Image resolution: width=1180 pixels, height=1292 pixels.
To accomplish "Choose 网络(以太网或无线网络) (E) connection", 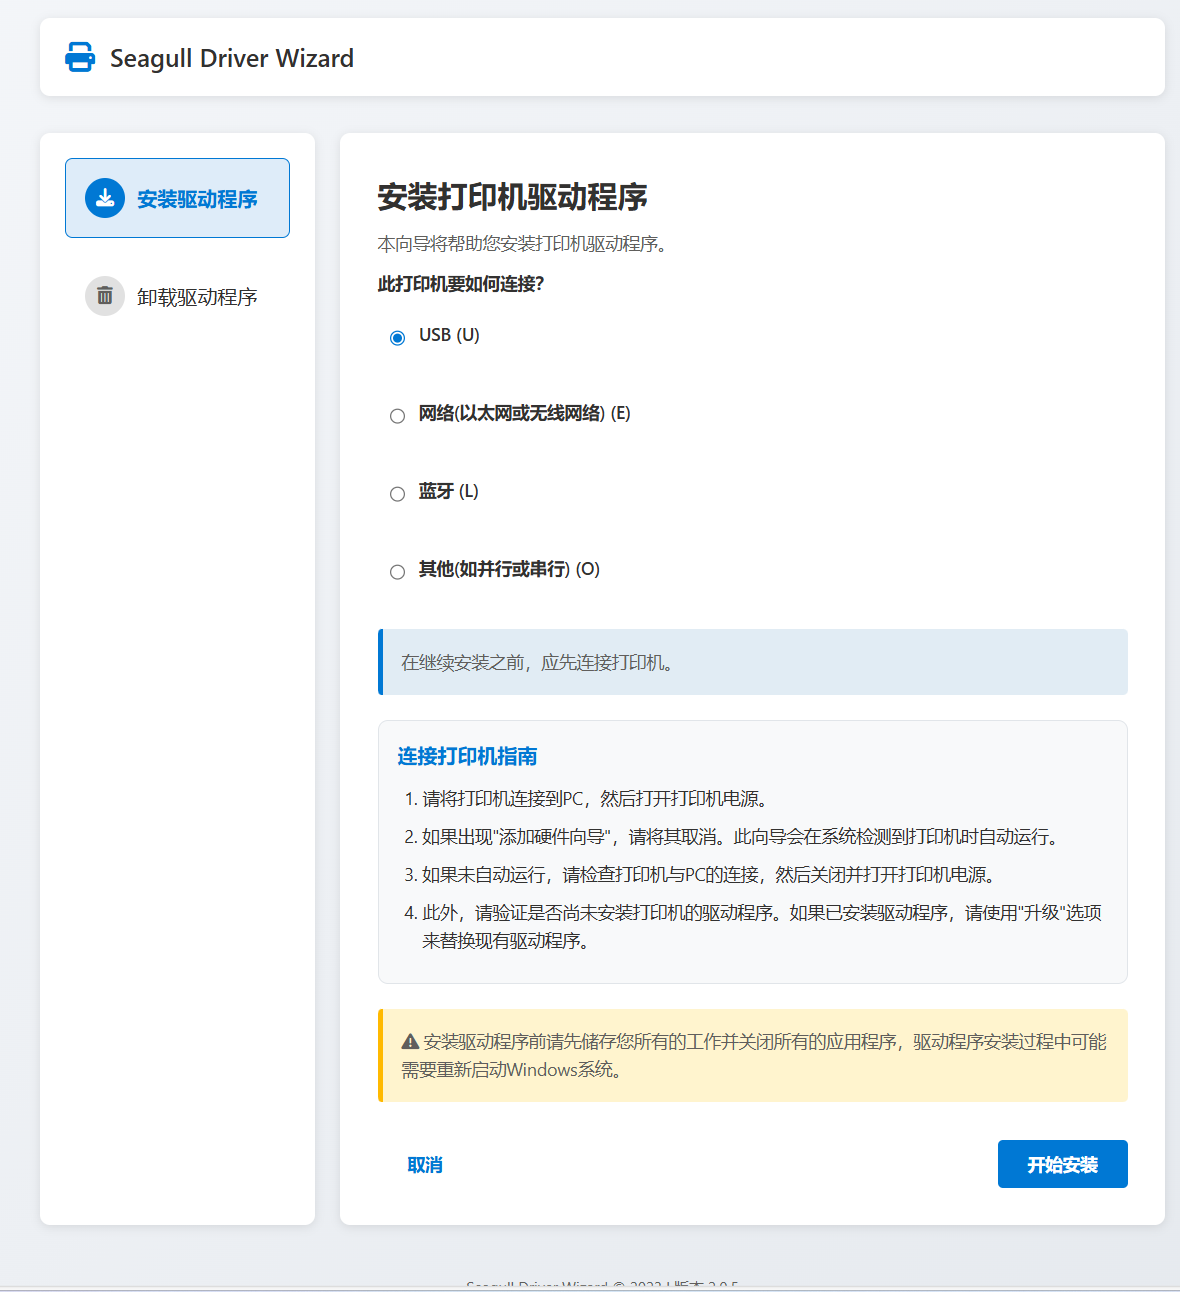I will tap(397, 415).
